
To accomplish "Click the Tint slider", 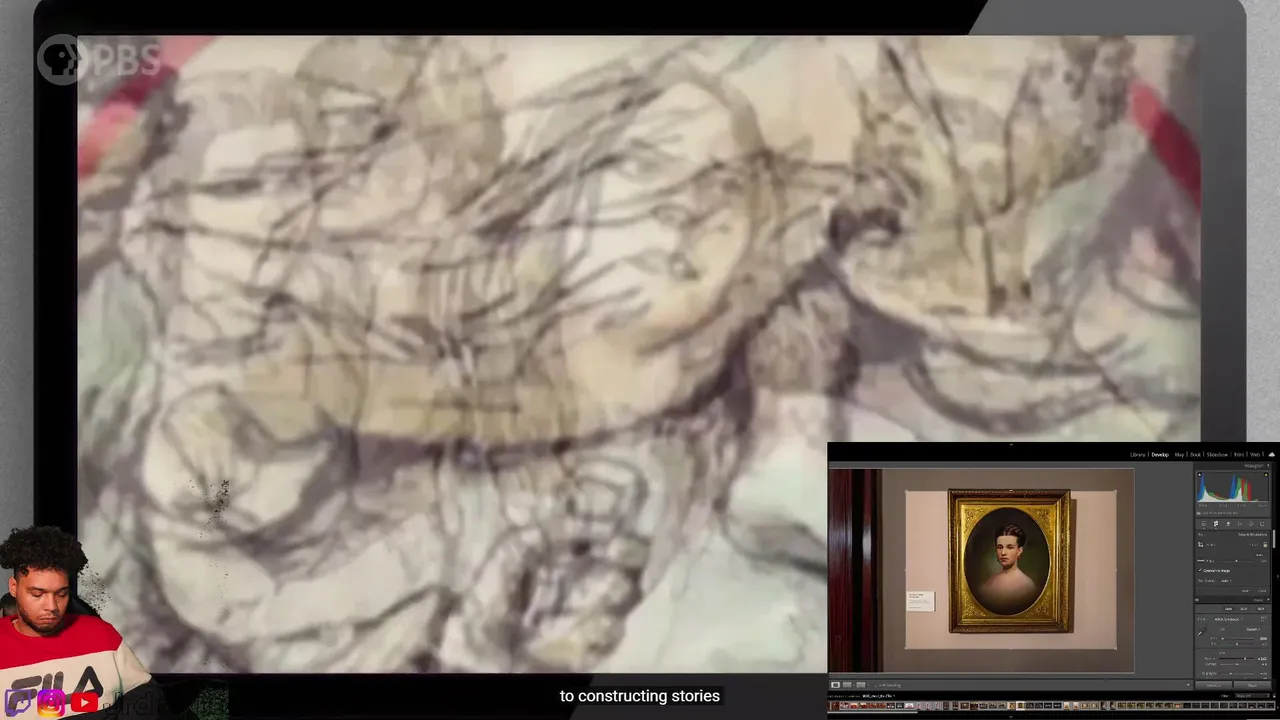I will point(1237,644).
